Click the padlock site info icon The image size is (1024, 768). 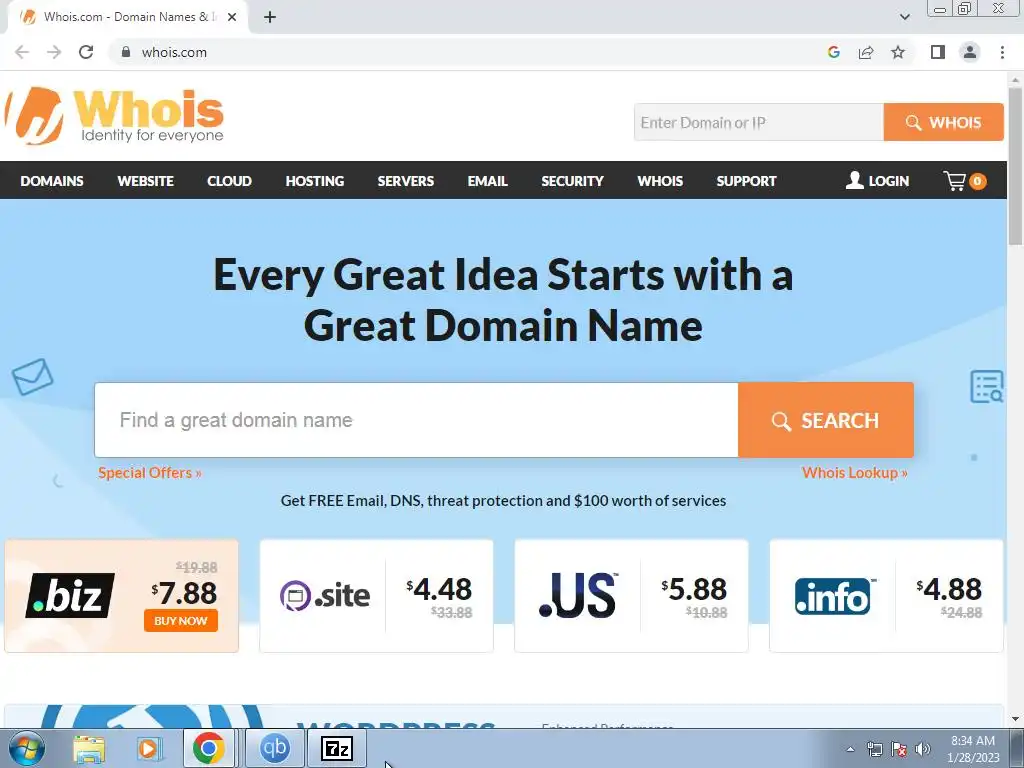126,52
